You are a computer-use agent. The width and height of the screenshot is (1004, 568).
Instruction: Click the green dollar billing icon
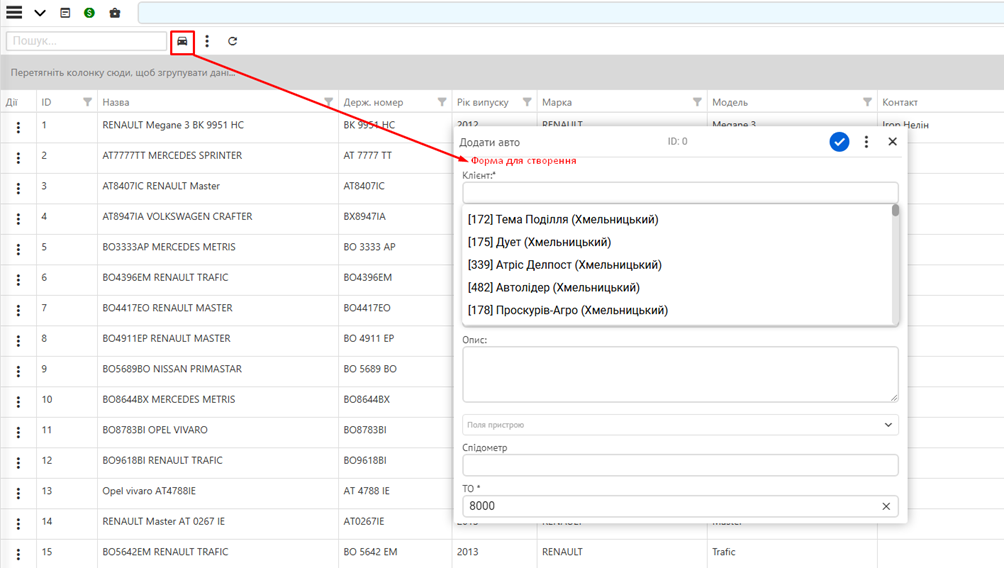click(90, 13)
